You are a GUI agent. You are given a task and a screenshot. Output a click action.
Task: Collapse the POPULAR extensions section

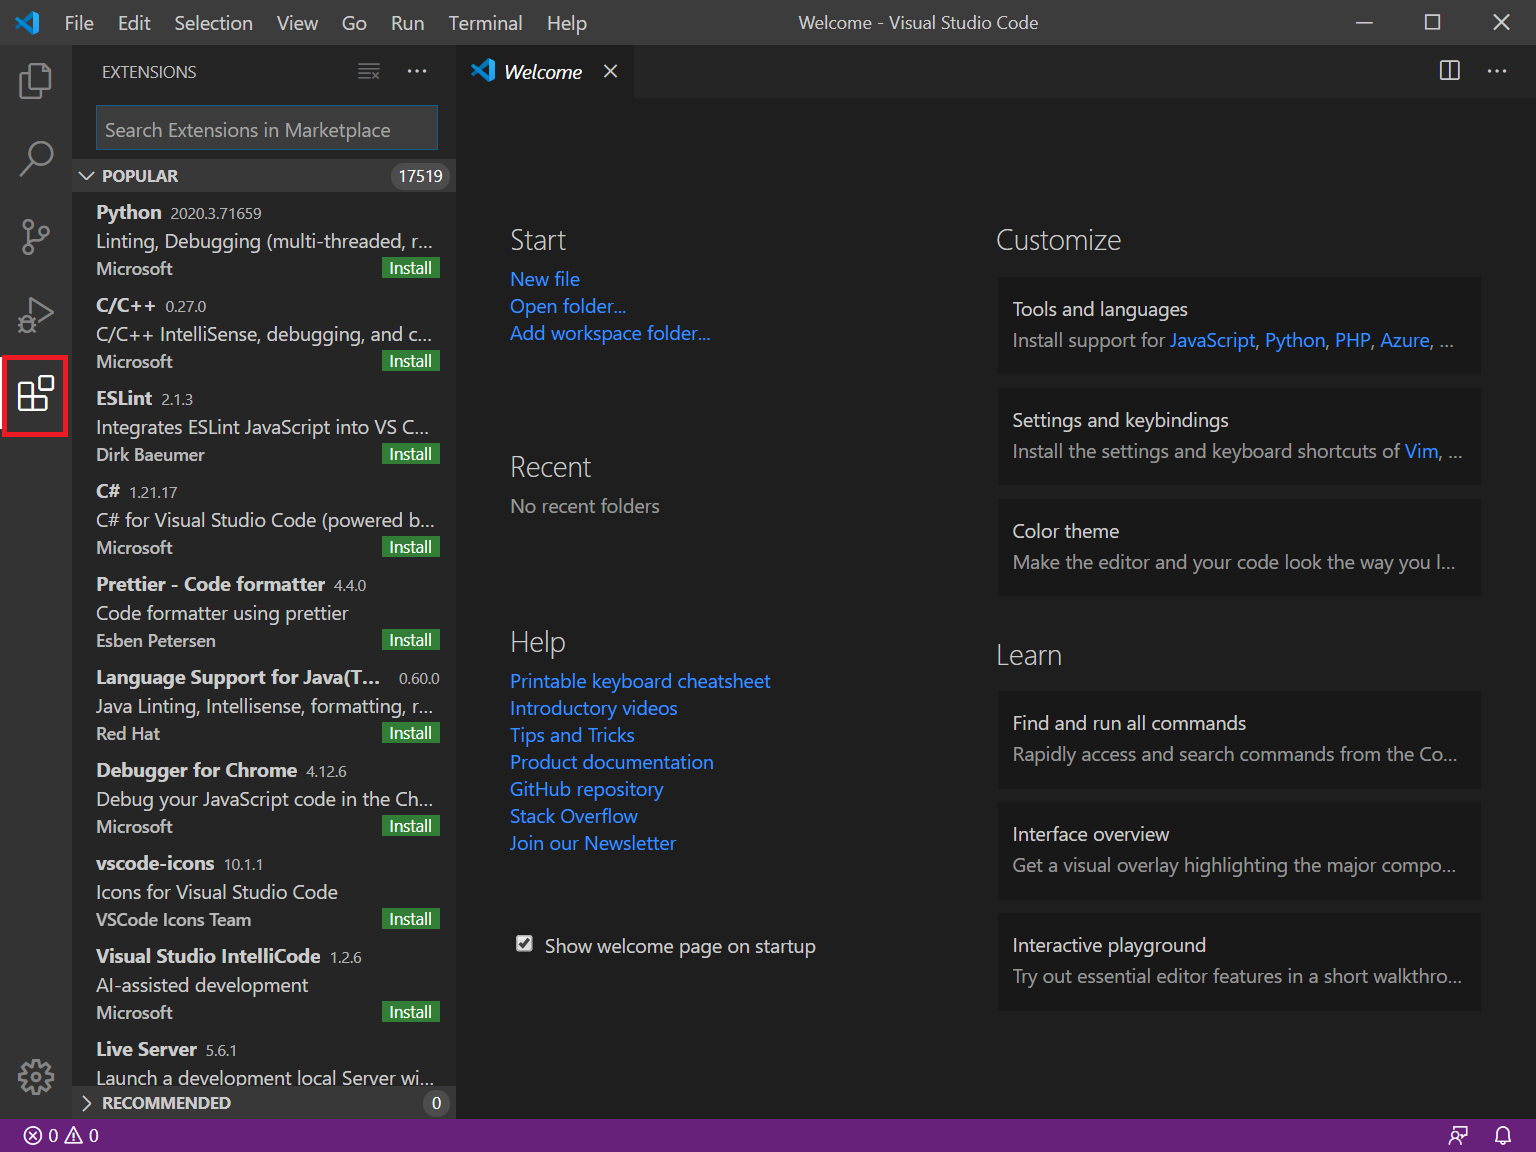[264, 176]
